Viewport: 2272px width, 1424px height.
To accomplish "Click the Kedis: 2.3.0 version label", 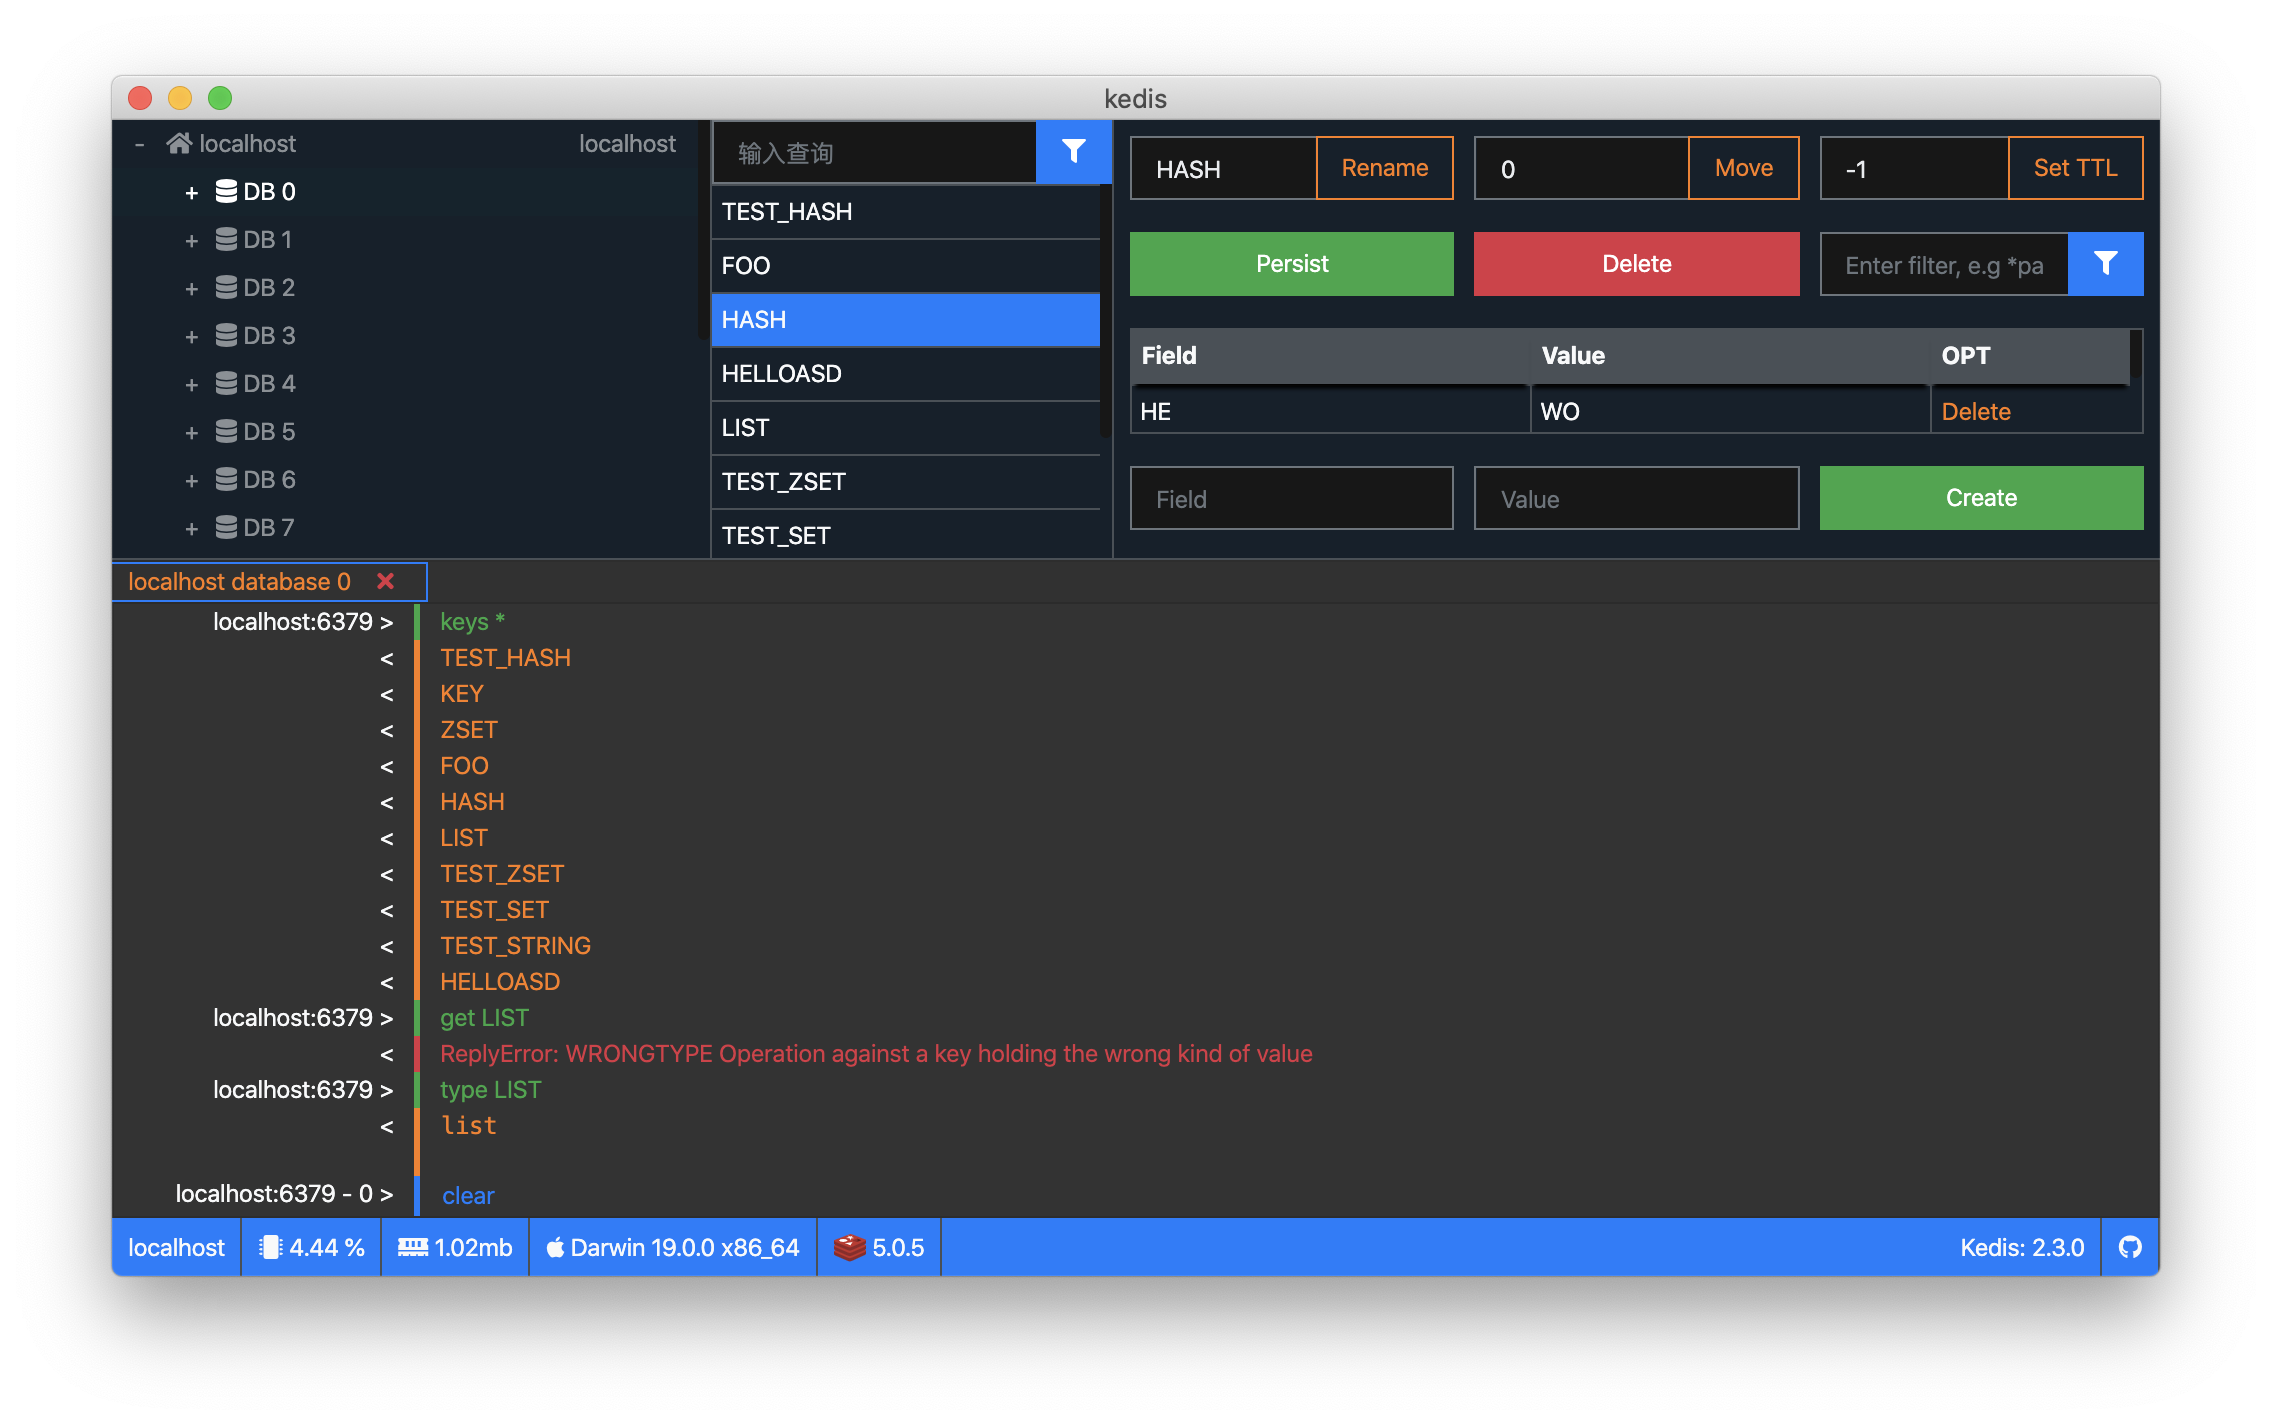I will coord(2022,1247).
